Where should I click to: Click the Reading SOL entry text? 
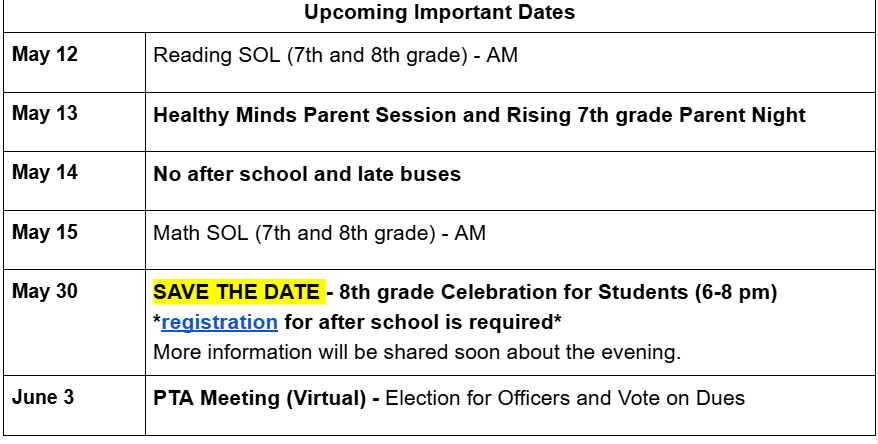(335, 55)
